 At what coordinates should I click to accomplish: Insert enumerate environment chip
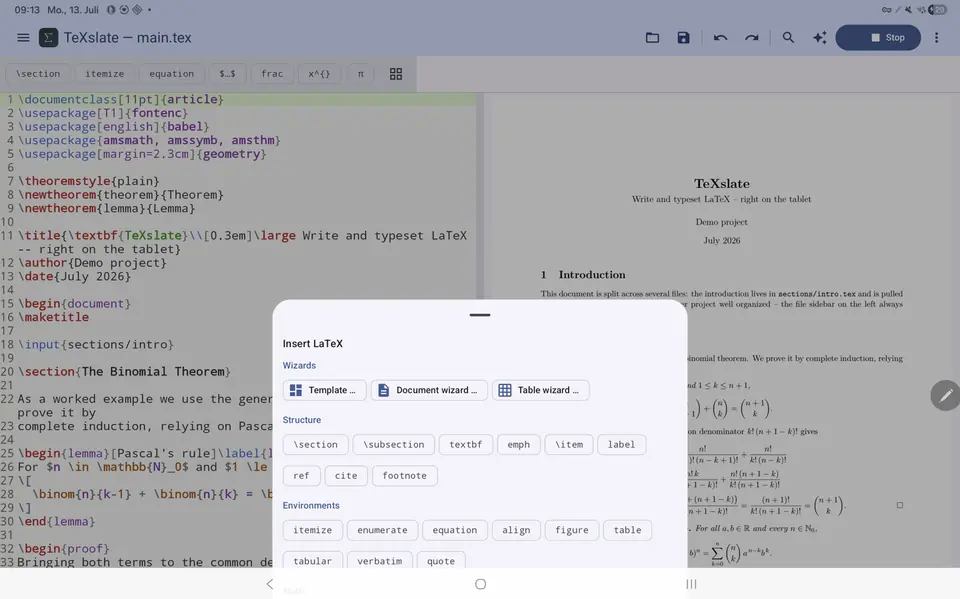tap(382, 530)
